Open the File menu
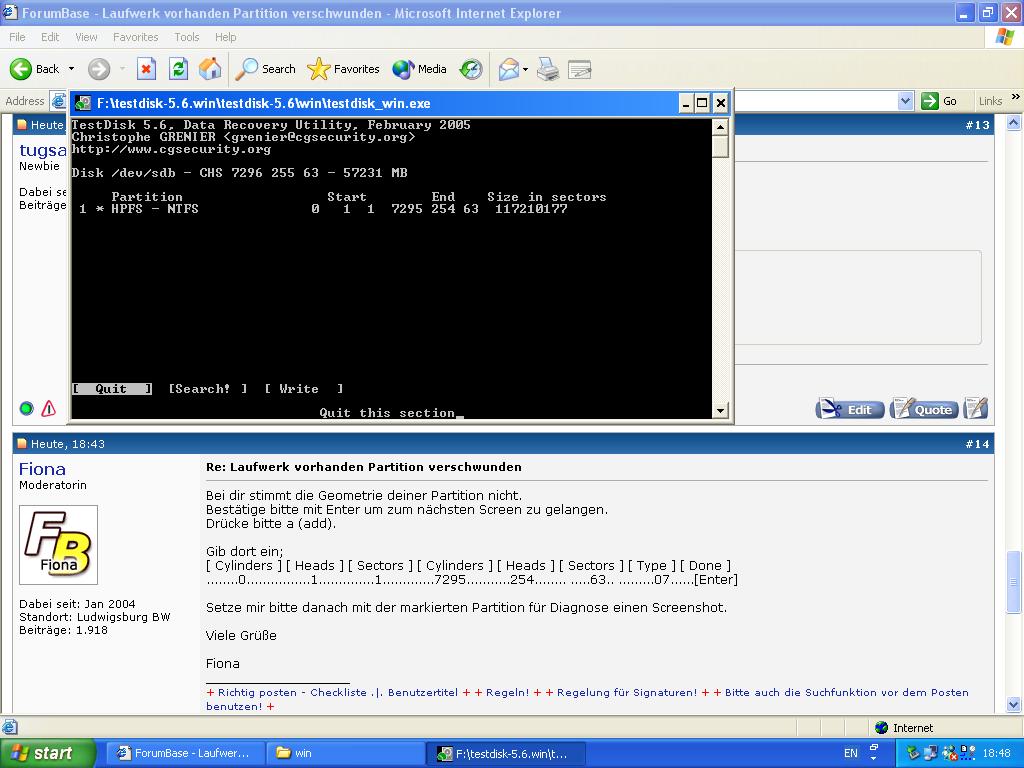 (x=18, y=37)
